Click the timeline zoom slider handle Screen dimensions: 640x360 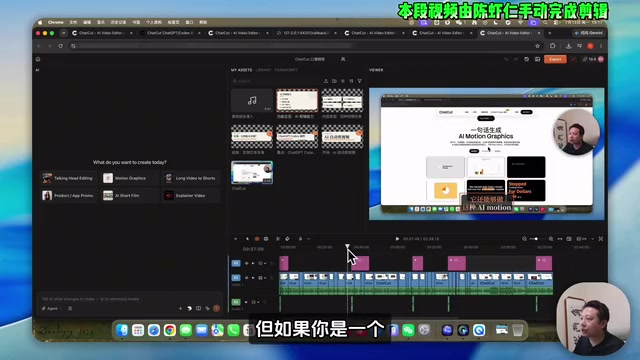tap(536, 239)
